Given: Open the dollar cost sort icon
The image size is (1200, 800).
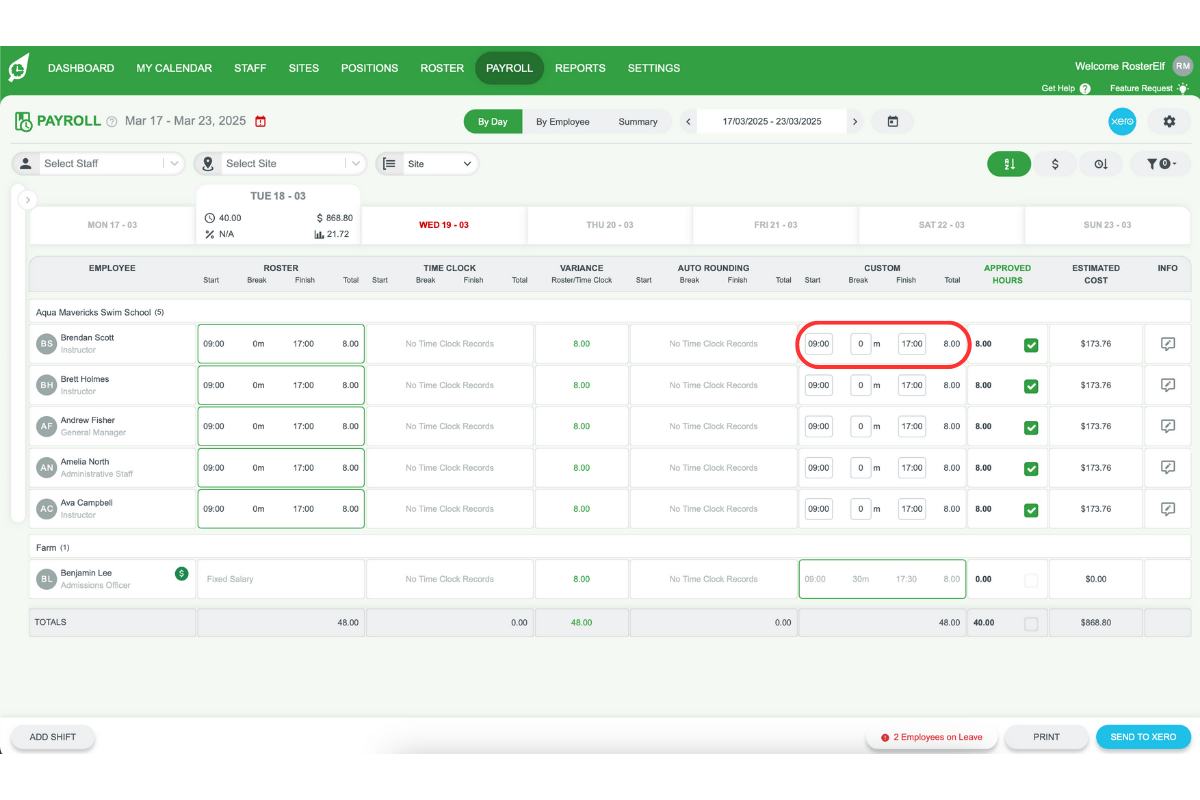Looking at the screenshot, I should pyautogui.click(x=1055, y=163).
